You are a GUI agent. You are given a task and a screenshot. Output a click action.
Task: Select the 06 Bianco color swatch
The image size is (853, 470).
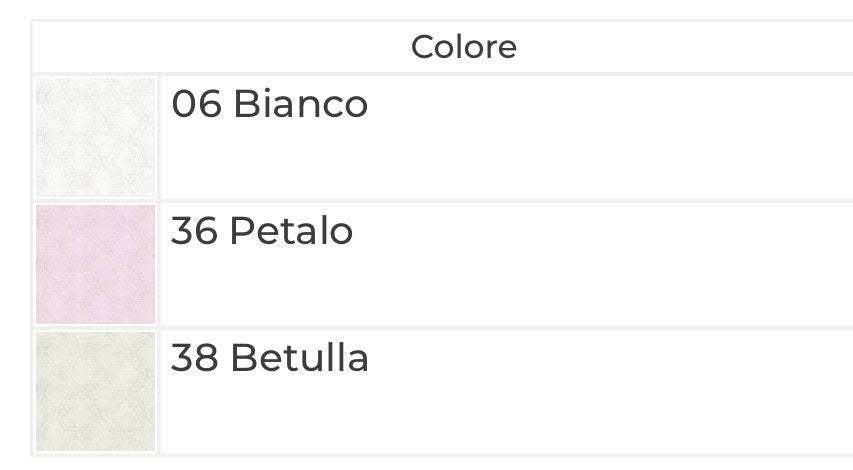tap(96, 137)
